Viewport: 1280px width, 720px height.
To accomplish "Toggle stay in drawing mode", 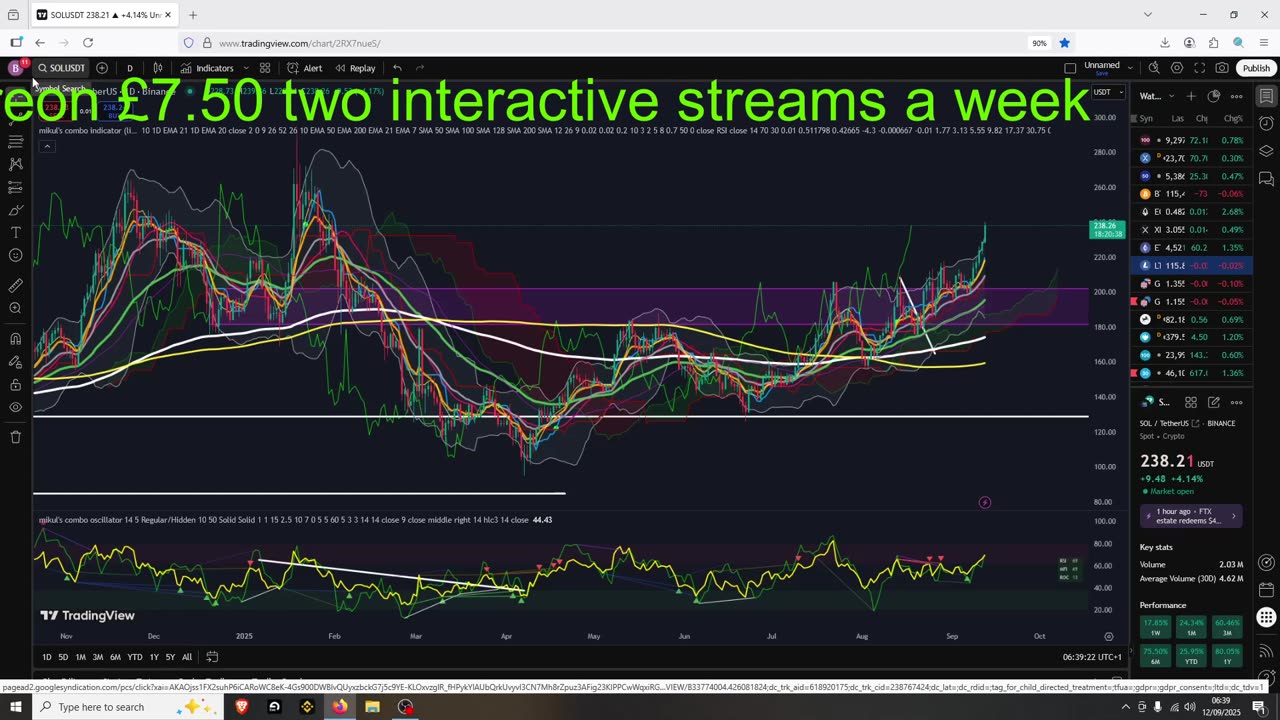I will 15,361.
